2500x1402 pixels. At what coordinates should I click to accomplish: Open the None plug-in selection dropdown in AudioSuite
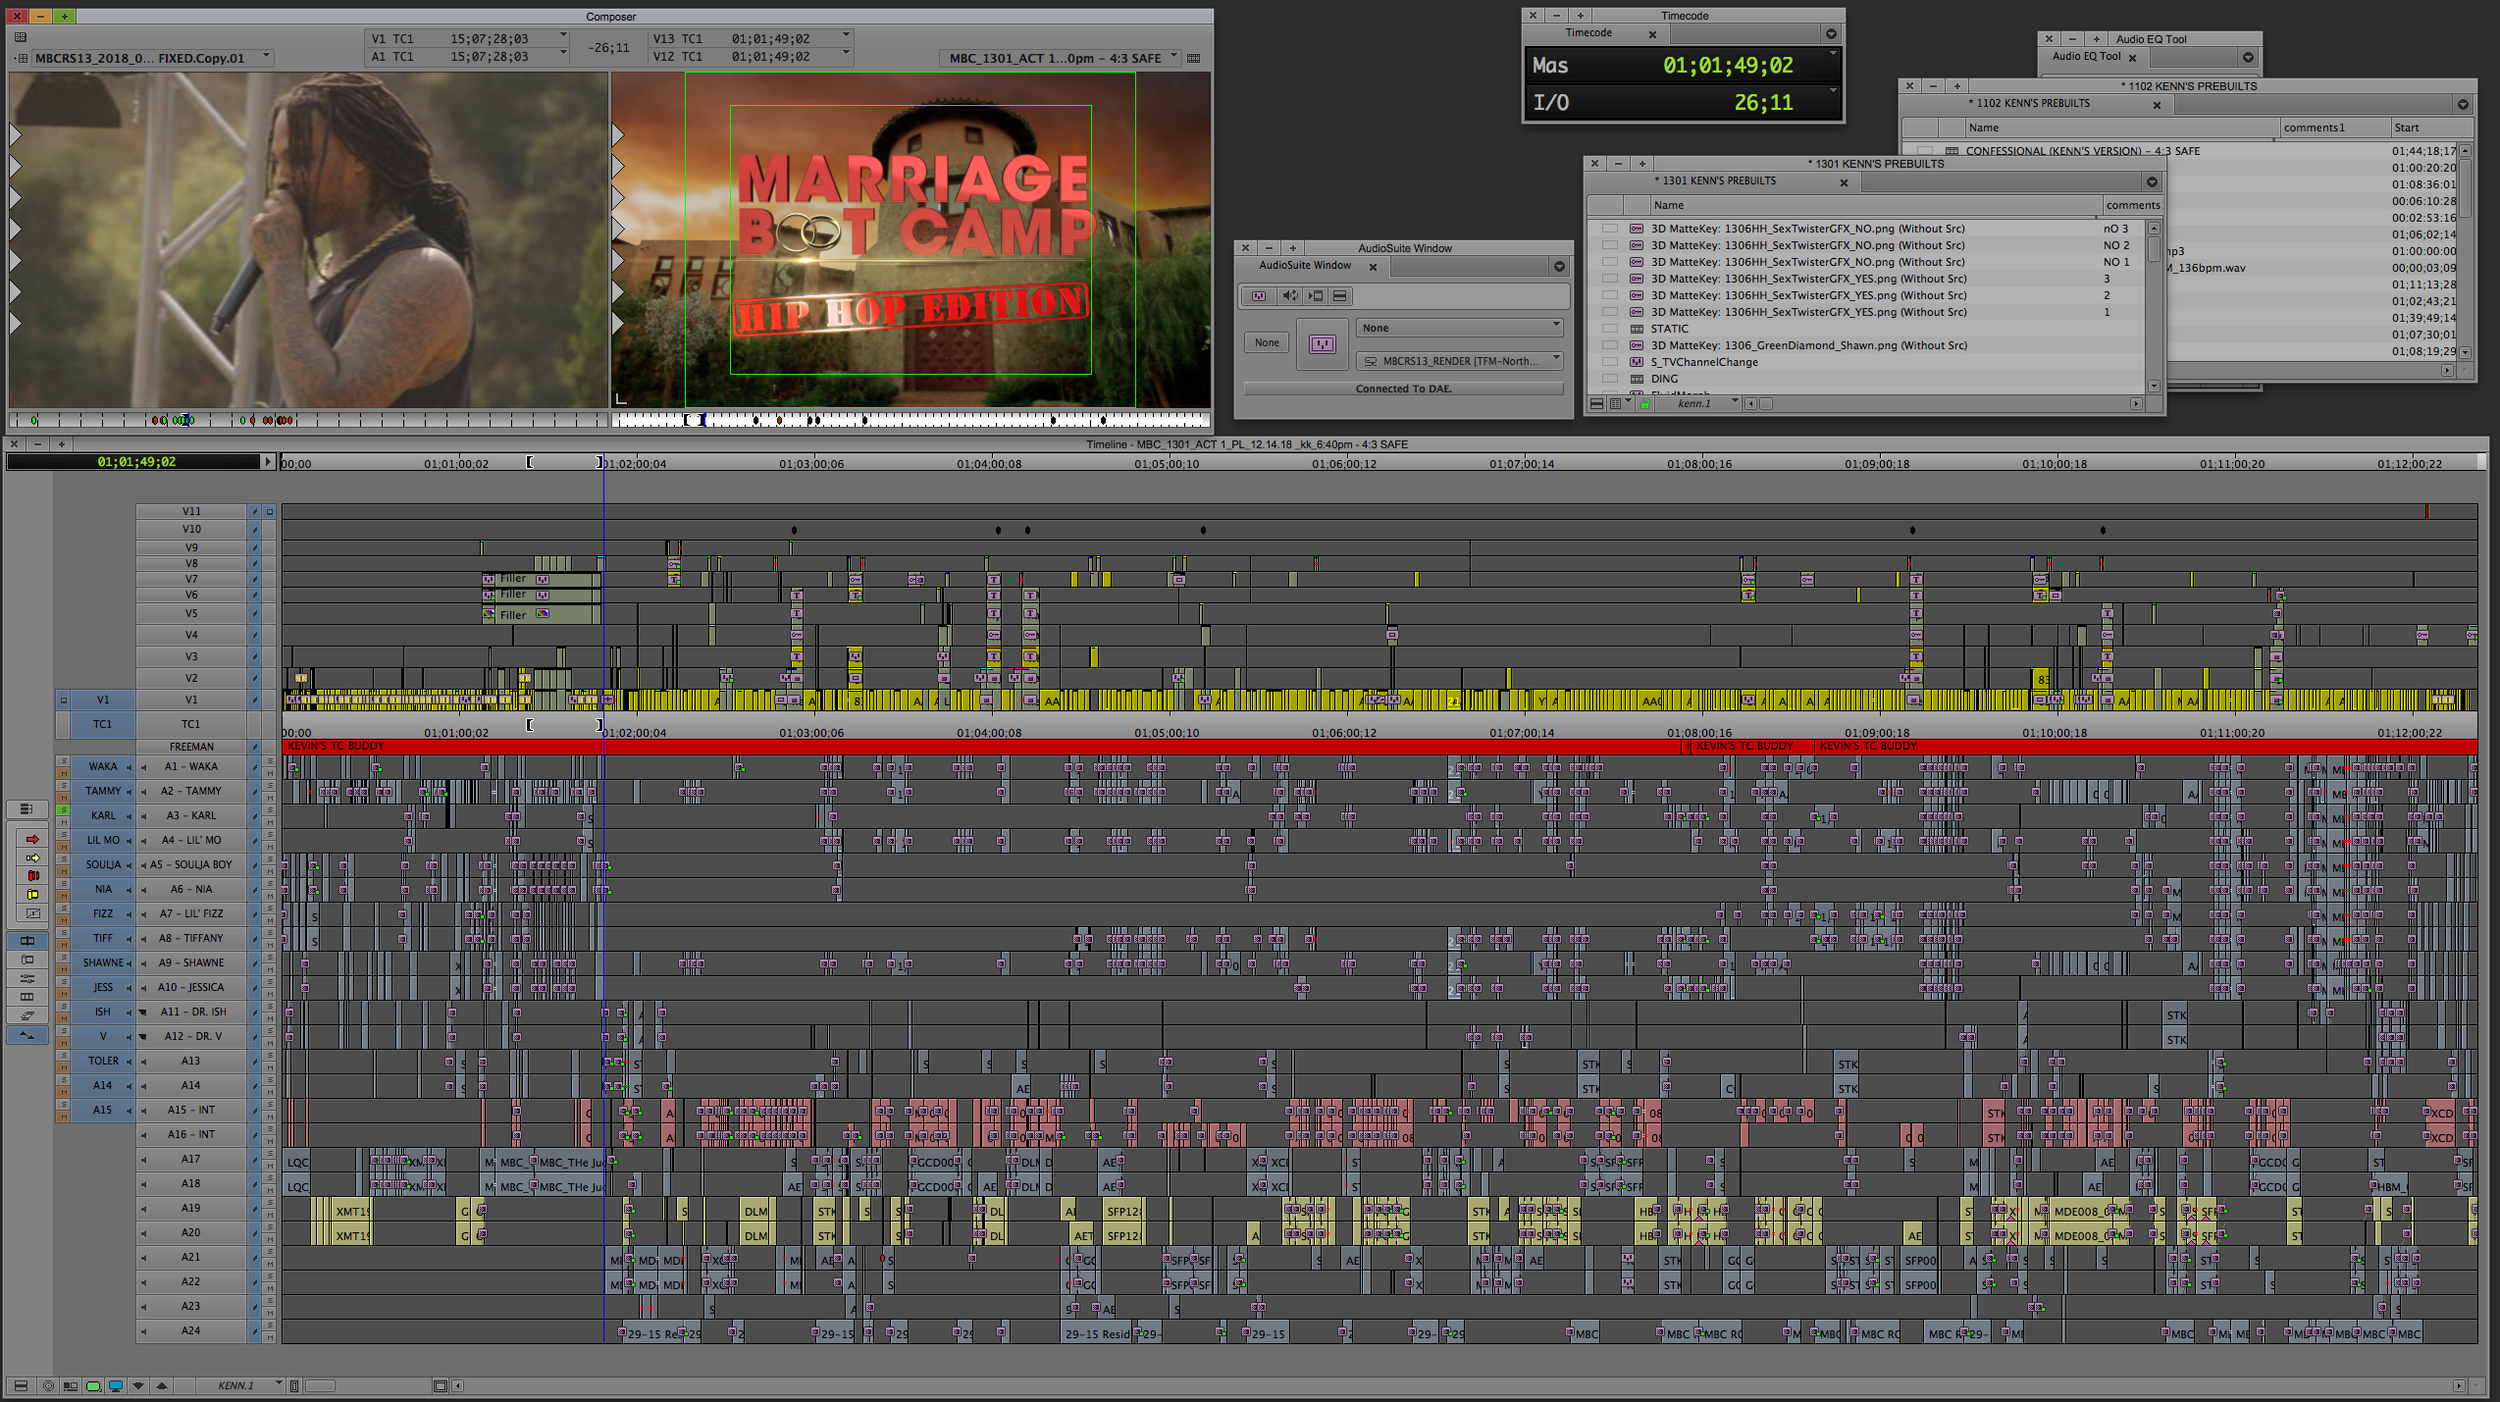pyautogui.click(x=1459, y=328)
